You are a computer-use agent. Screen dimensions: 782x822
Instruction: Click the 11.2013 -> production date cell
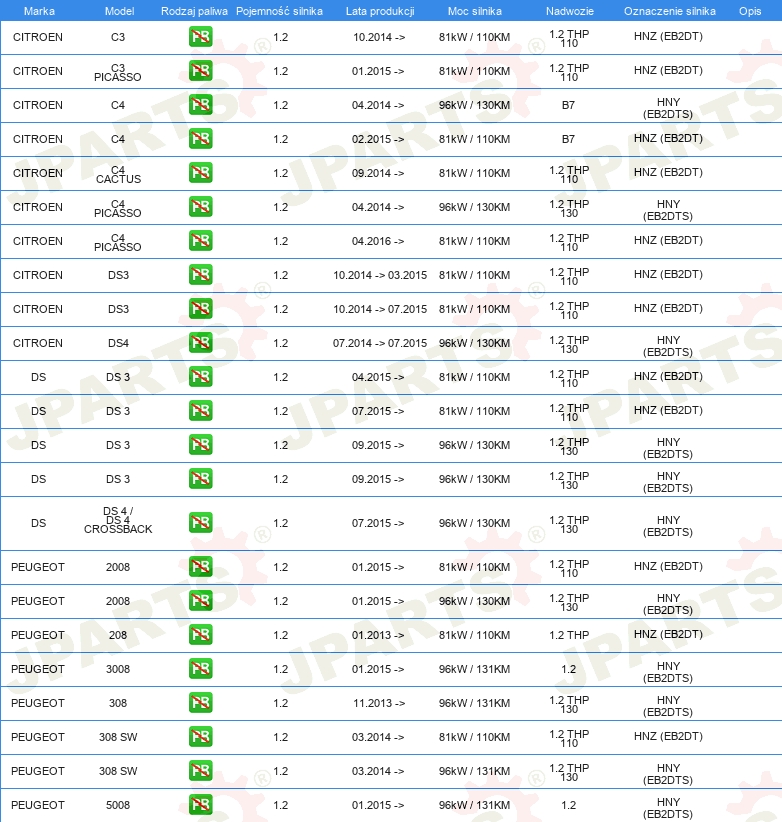379,704
